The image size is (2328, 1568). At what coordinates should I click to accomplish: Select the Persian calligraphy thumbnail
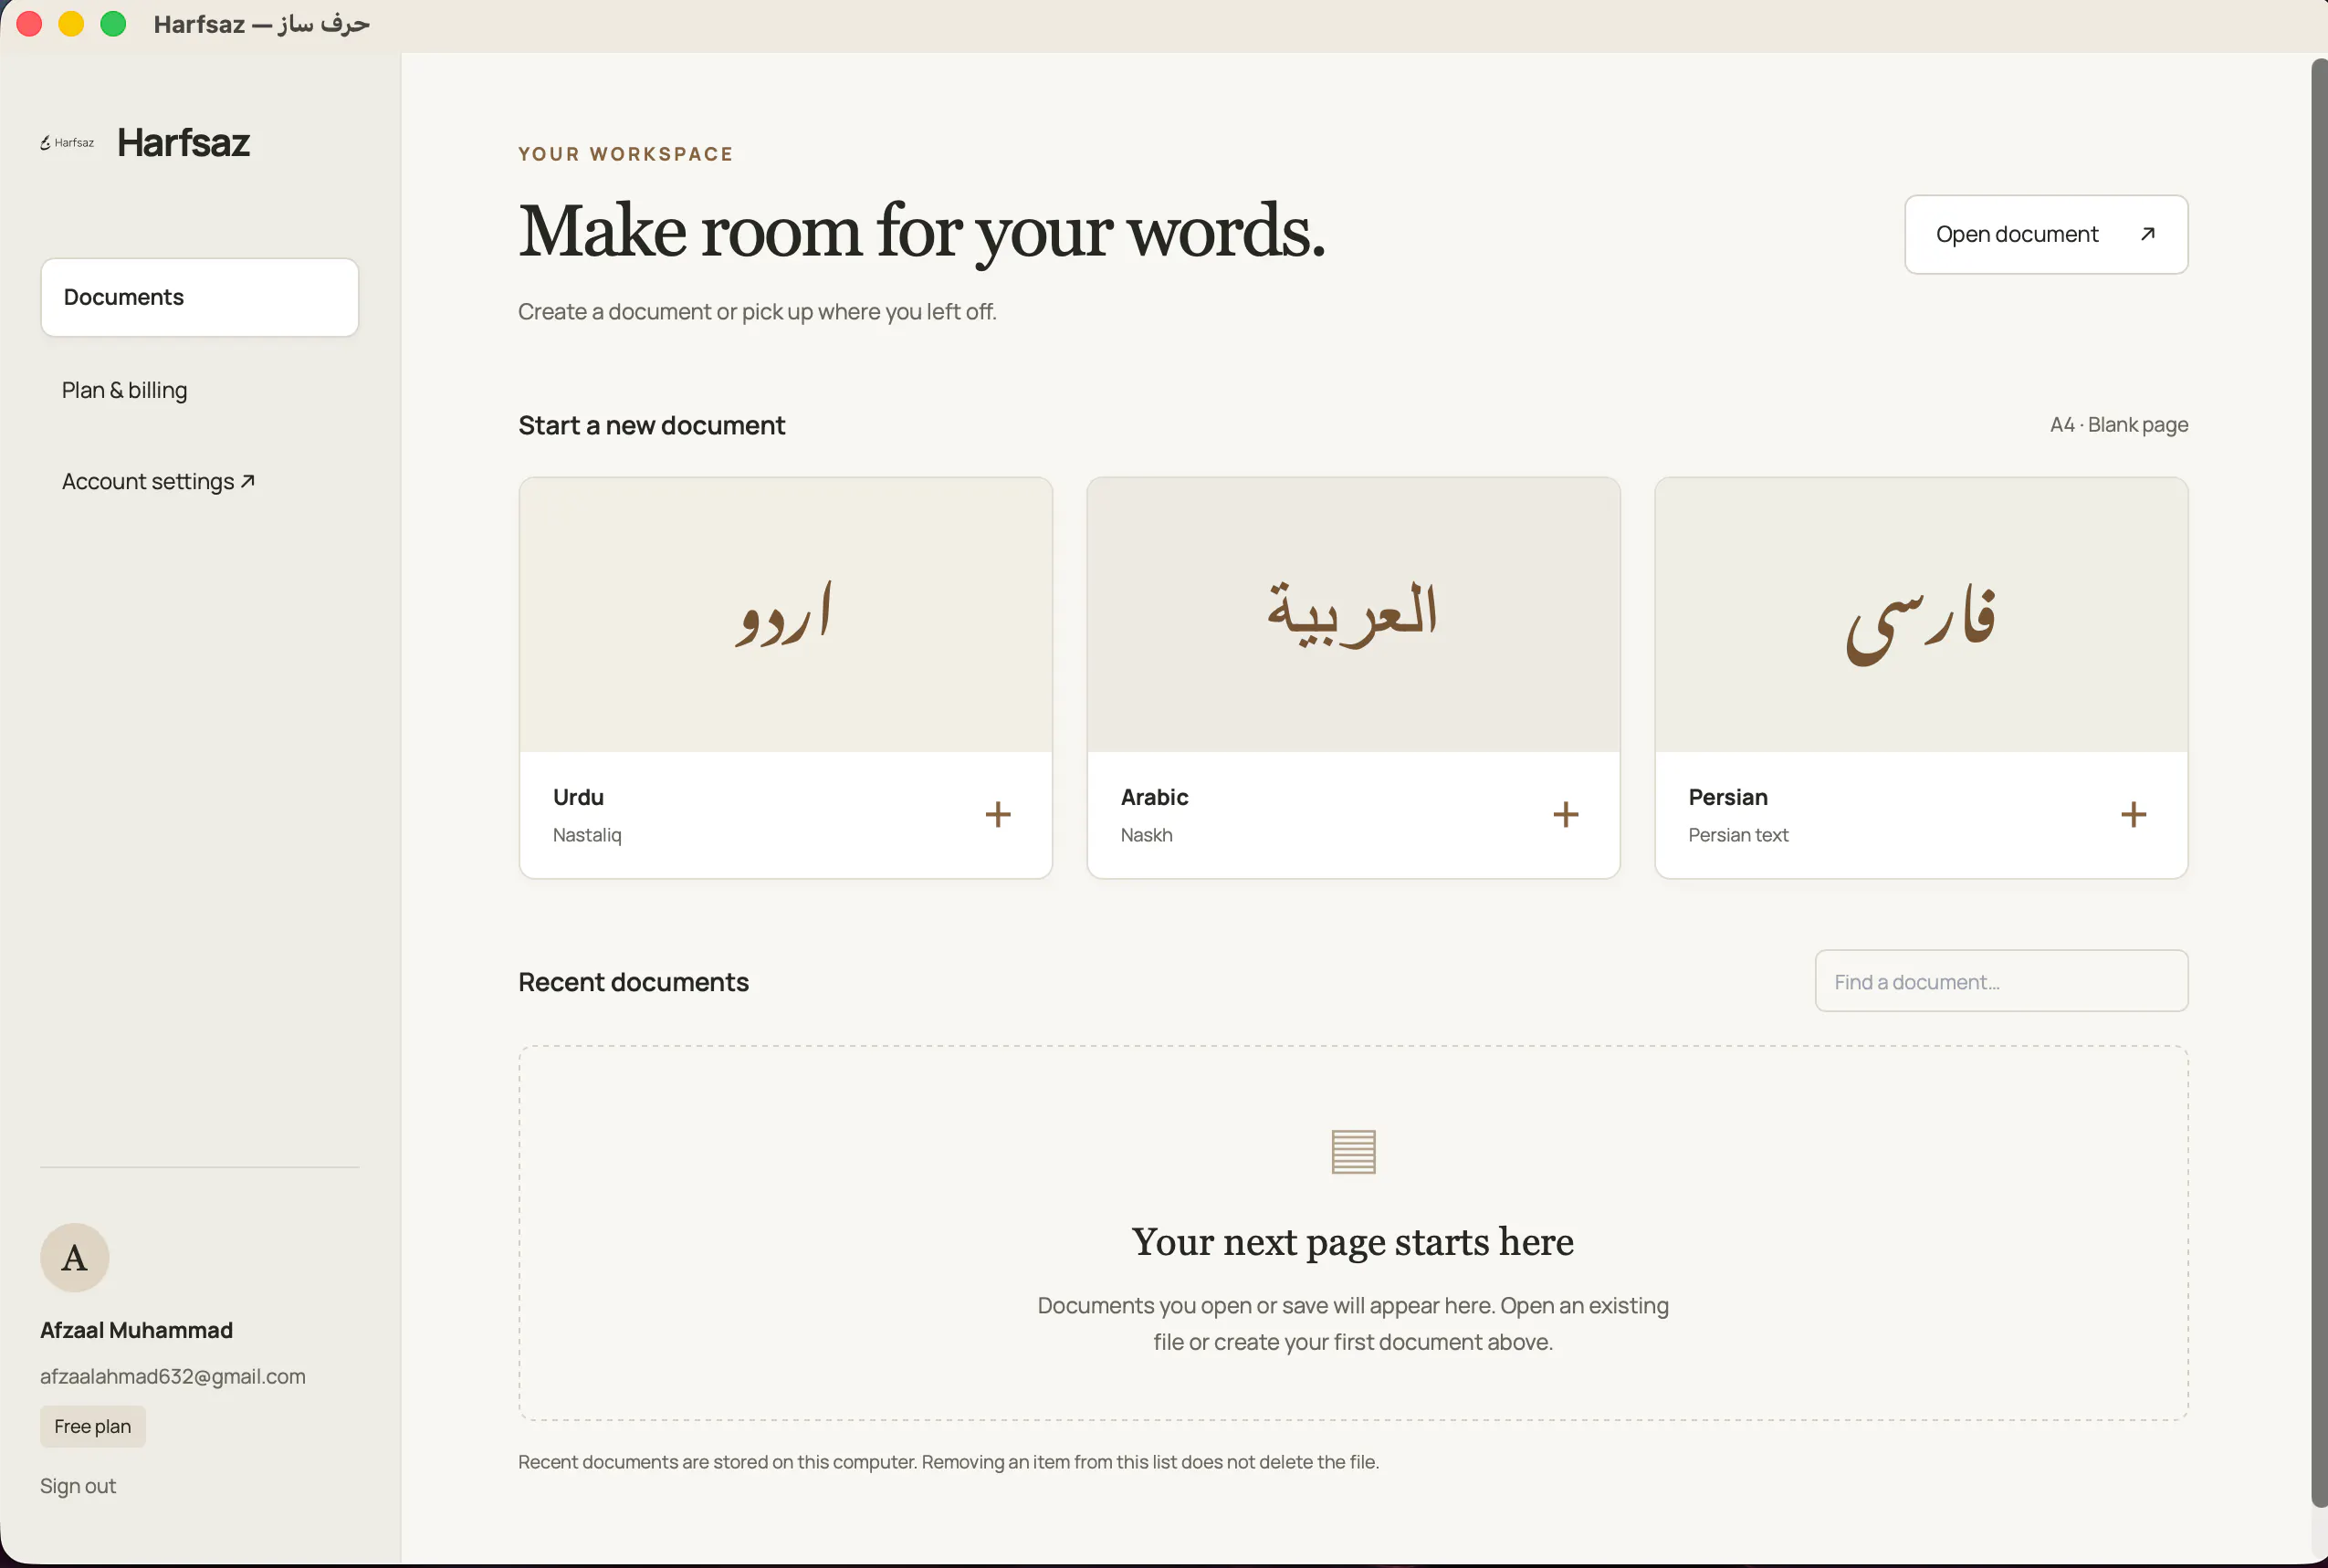pyautogui.click(x=1921, y=614)
